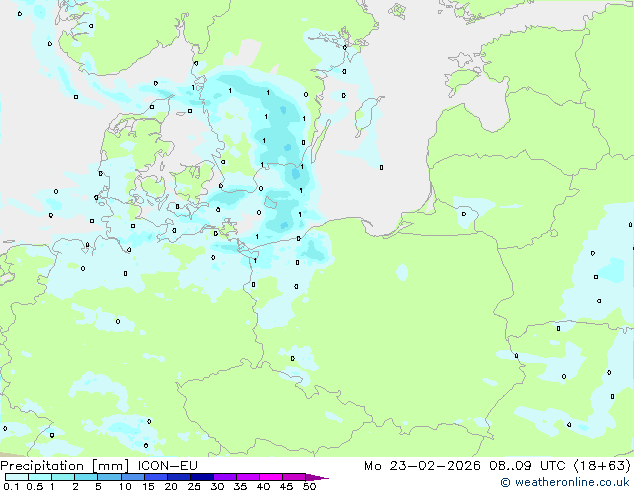
Task: Select the 2–5 mm legend color swatch
Action: point(86,477)
